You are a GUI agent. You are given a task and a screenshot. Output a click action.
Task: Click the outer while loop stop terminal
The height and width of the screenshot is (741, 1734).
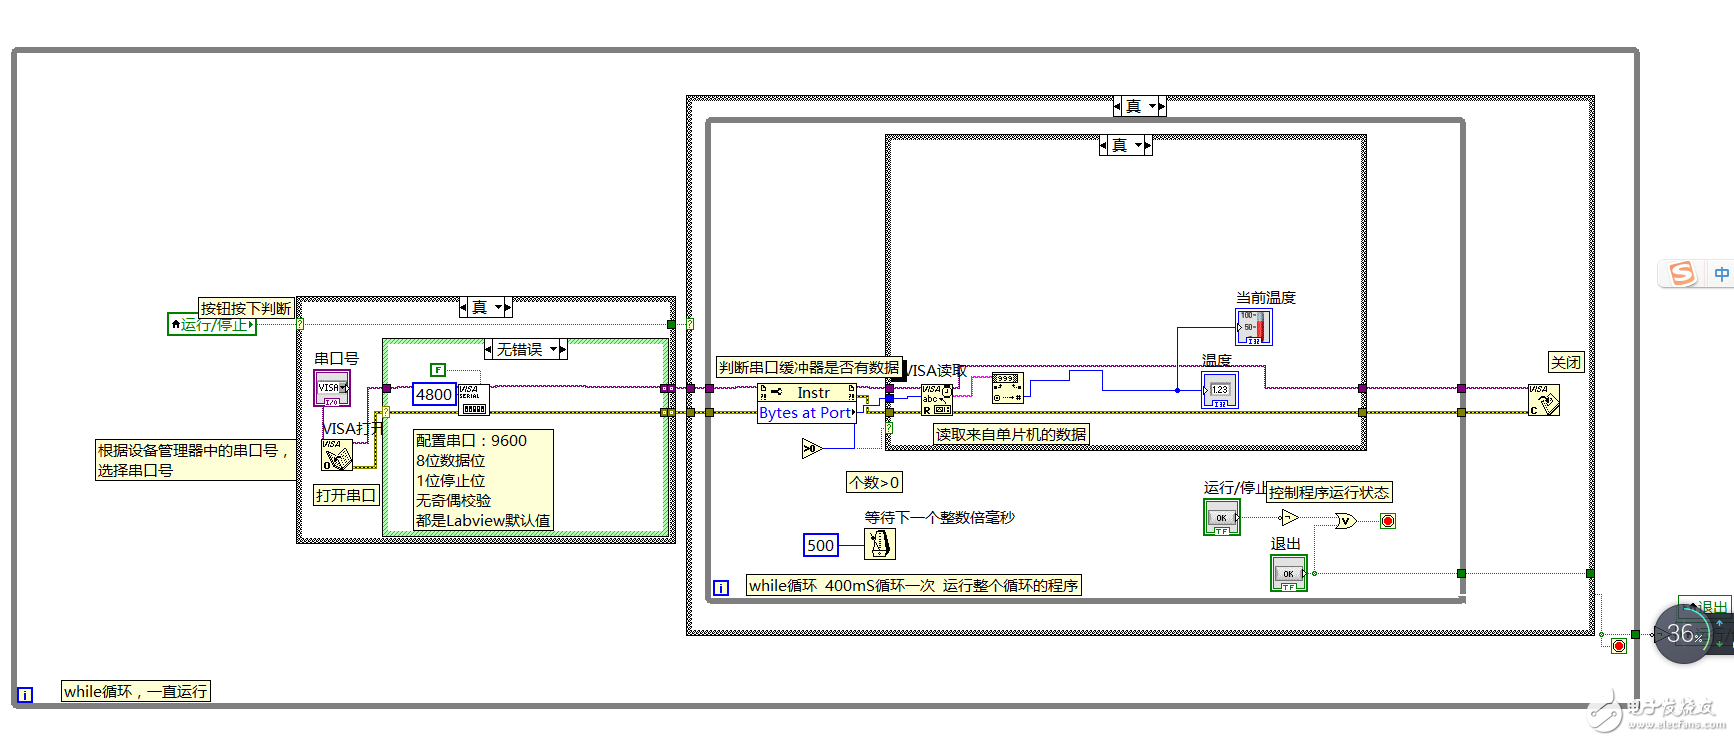1619,646
